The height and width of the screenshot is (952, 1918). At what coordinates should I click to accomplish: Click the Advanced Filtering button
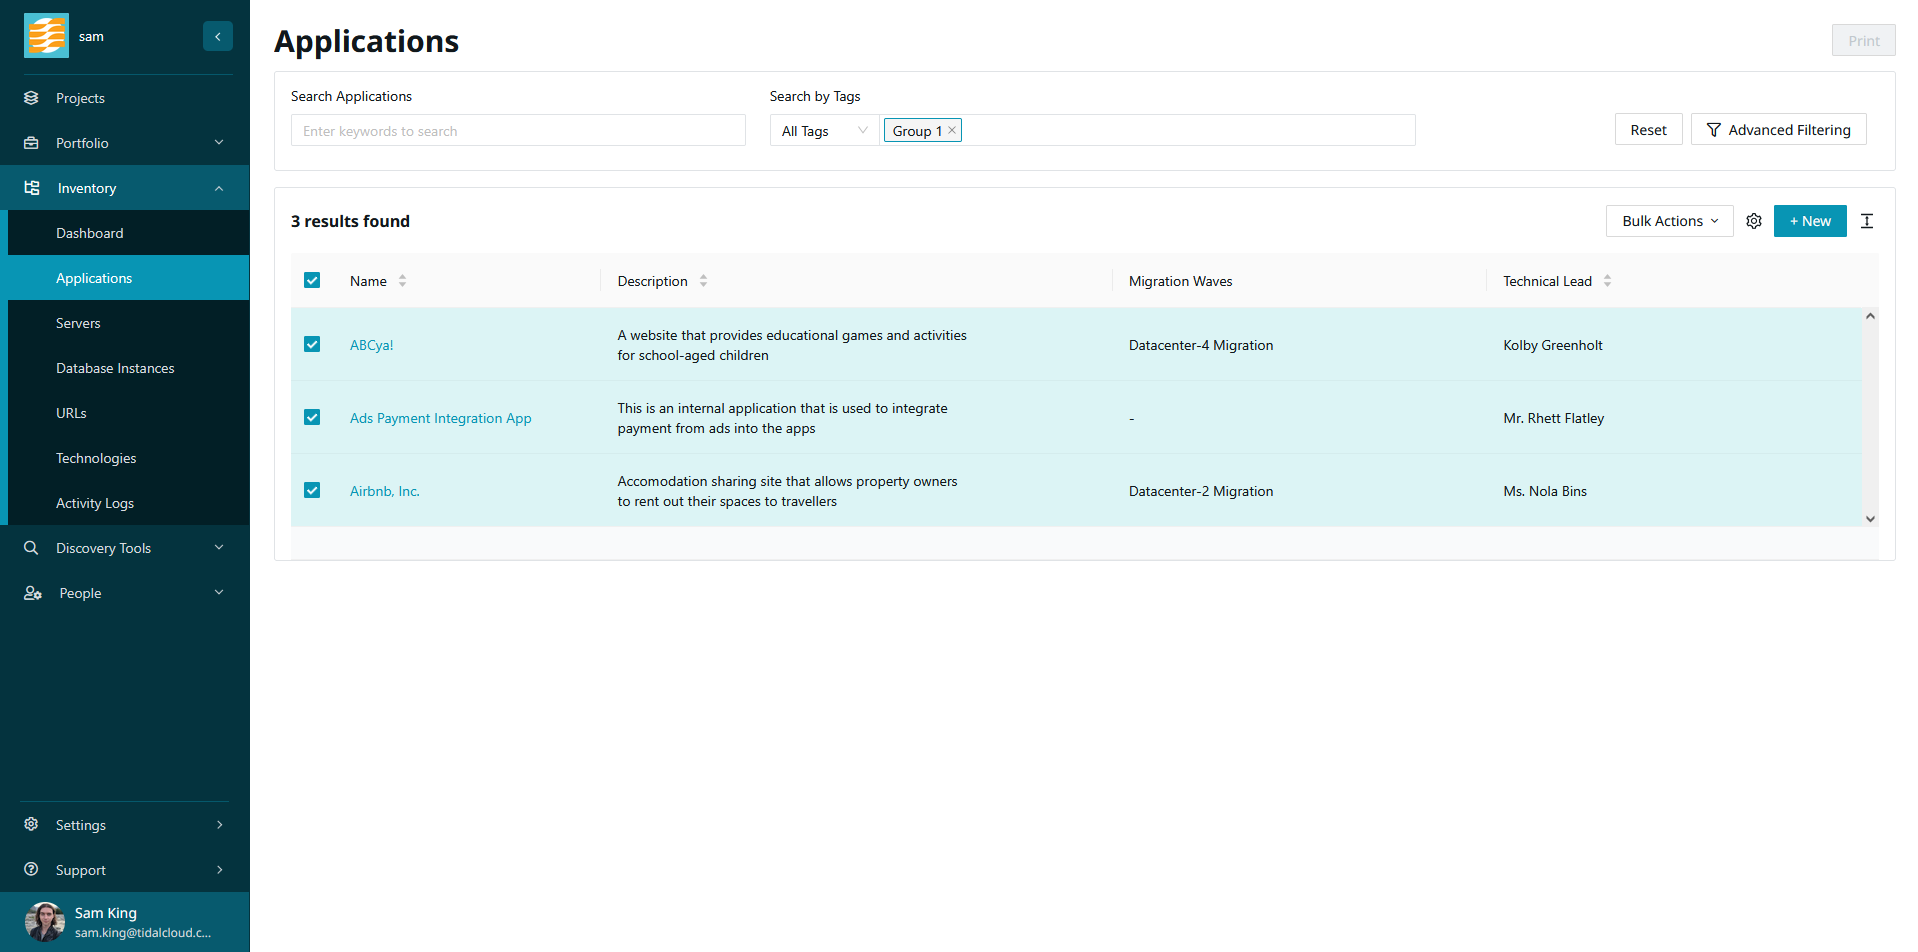click(x=1778, y=130)
